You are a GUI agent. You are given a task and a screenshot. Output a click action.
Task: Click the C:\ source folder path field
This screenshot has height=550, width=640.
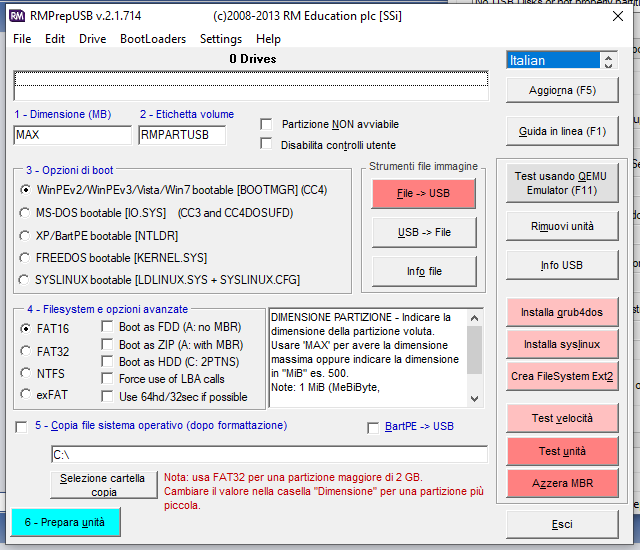pos(269,455)
